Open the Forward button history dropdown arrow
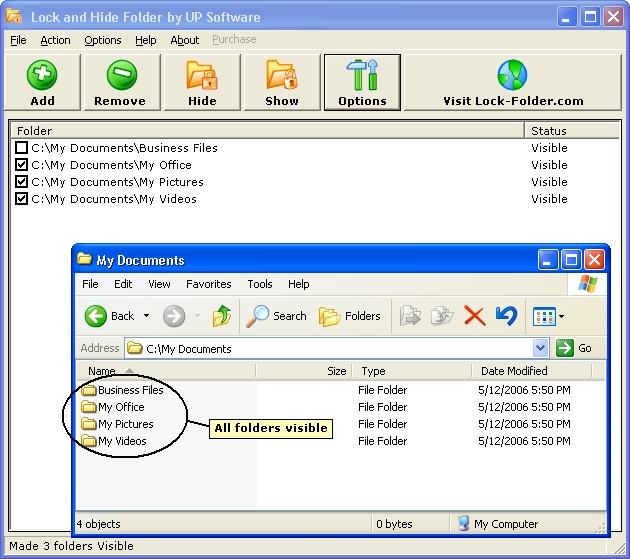 [197, 316]
